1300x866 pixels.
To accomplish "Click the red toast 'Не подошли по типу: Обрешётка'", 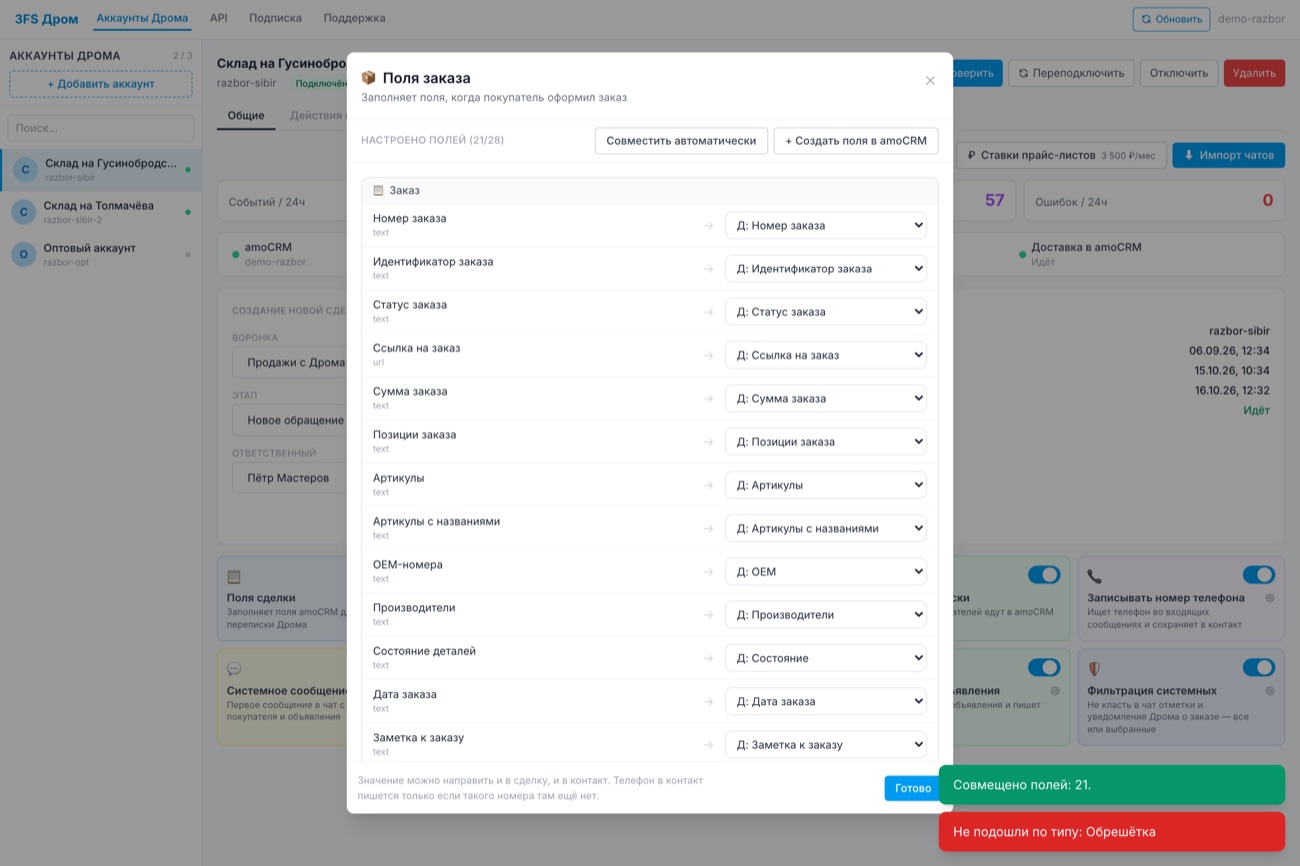I will [1111, 832].
